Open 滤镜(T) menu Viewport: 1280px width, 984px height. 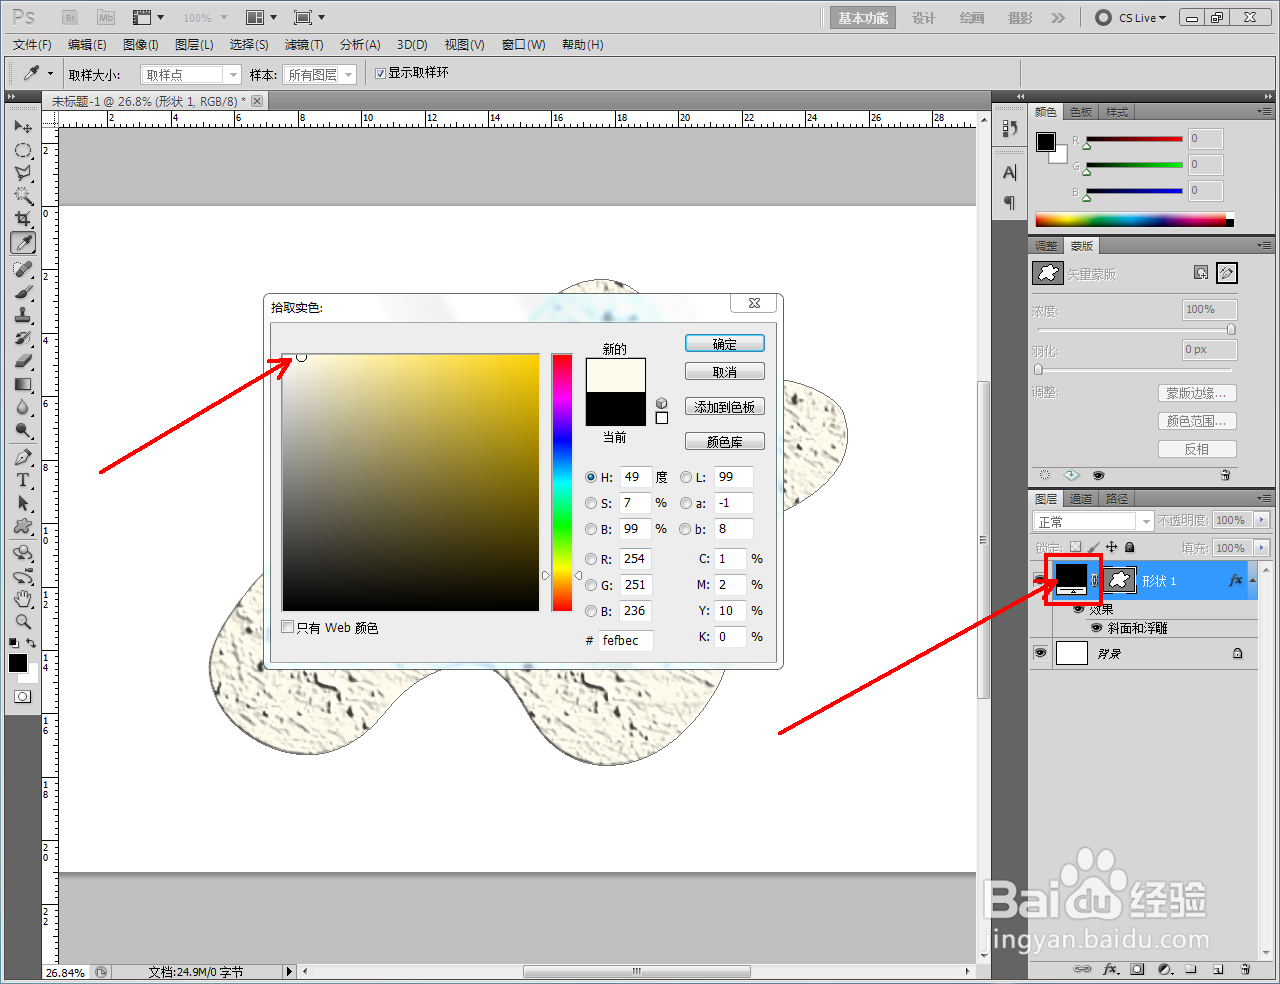(304, 45)
